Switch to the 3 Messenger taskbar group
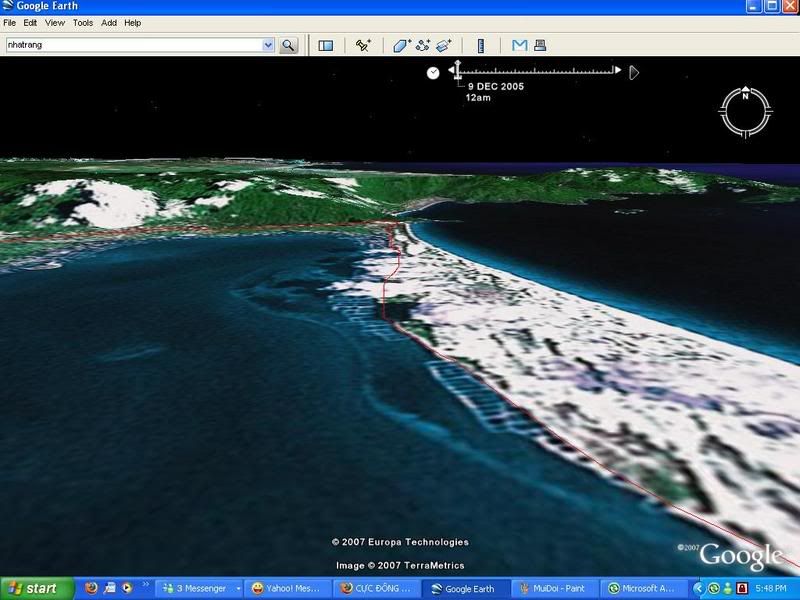The width and height of the screenshot is (800, 600). (x=199, y=589)
